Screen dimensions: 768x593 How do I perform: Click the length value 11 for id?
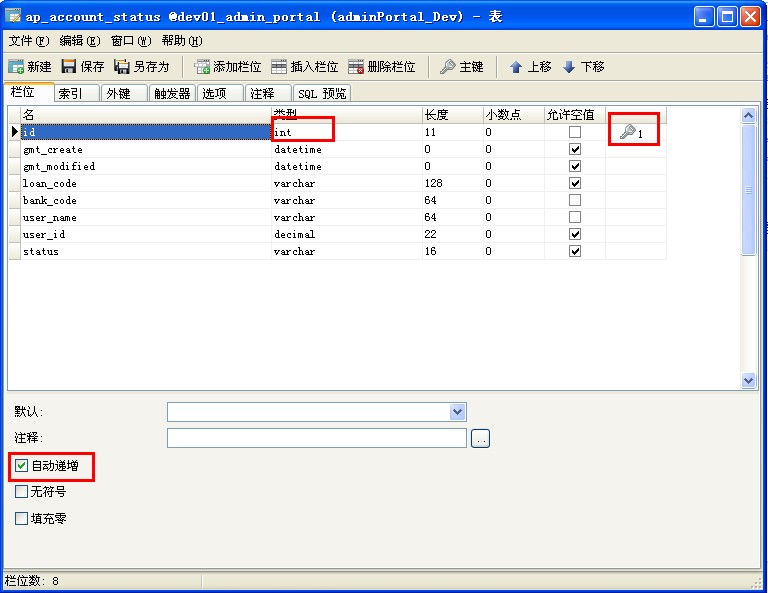[x=453, y=132]
